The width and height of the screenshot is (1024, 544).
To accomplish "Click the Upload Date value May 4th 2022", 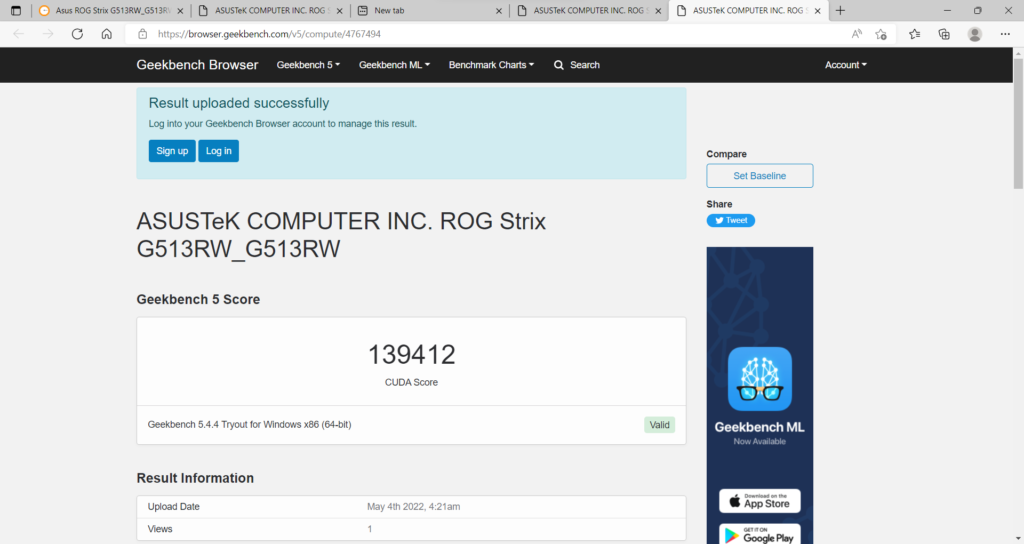I will (413, 507).
